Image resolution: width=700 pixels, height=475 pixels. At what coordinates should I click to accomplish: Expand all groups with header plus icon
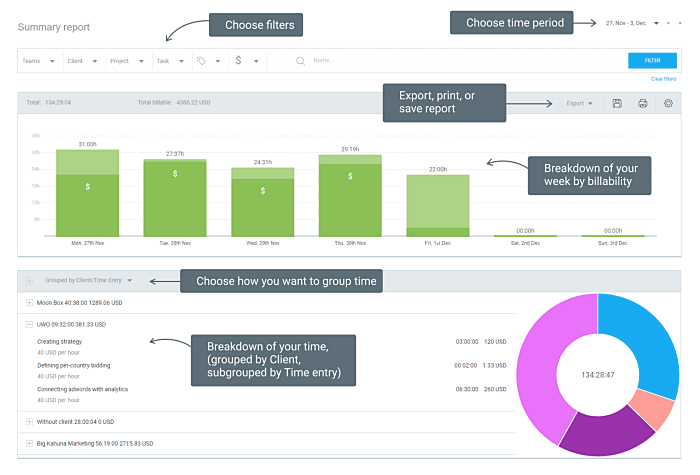pyautogui.click(x=29, y=281)
